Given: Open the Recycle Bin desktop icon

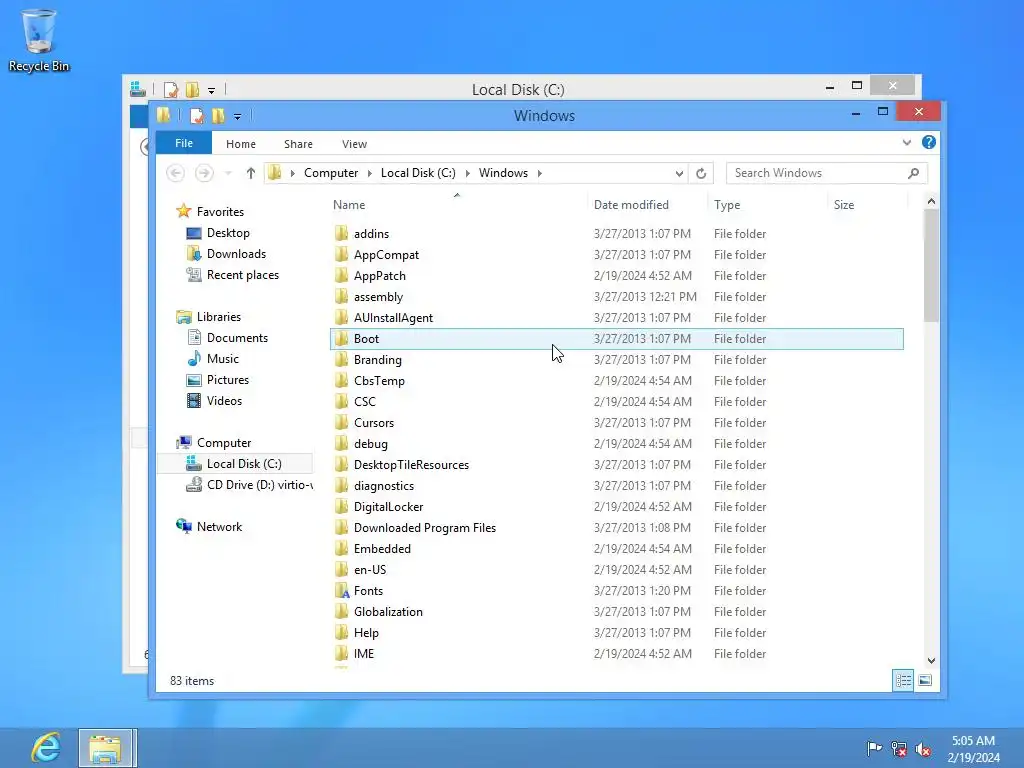Looking at the screenshot, I should pyautogui.click(x=39, y=40).
